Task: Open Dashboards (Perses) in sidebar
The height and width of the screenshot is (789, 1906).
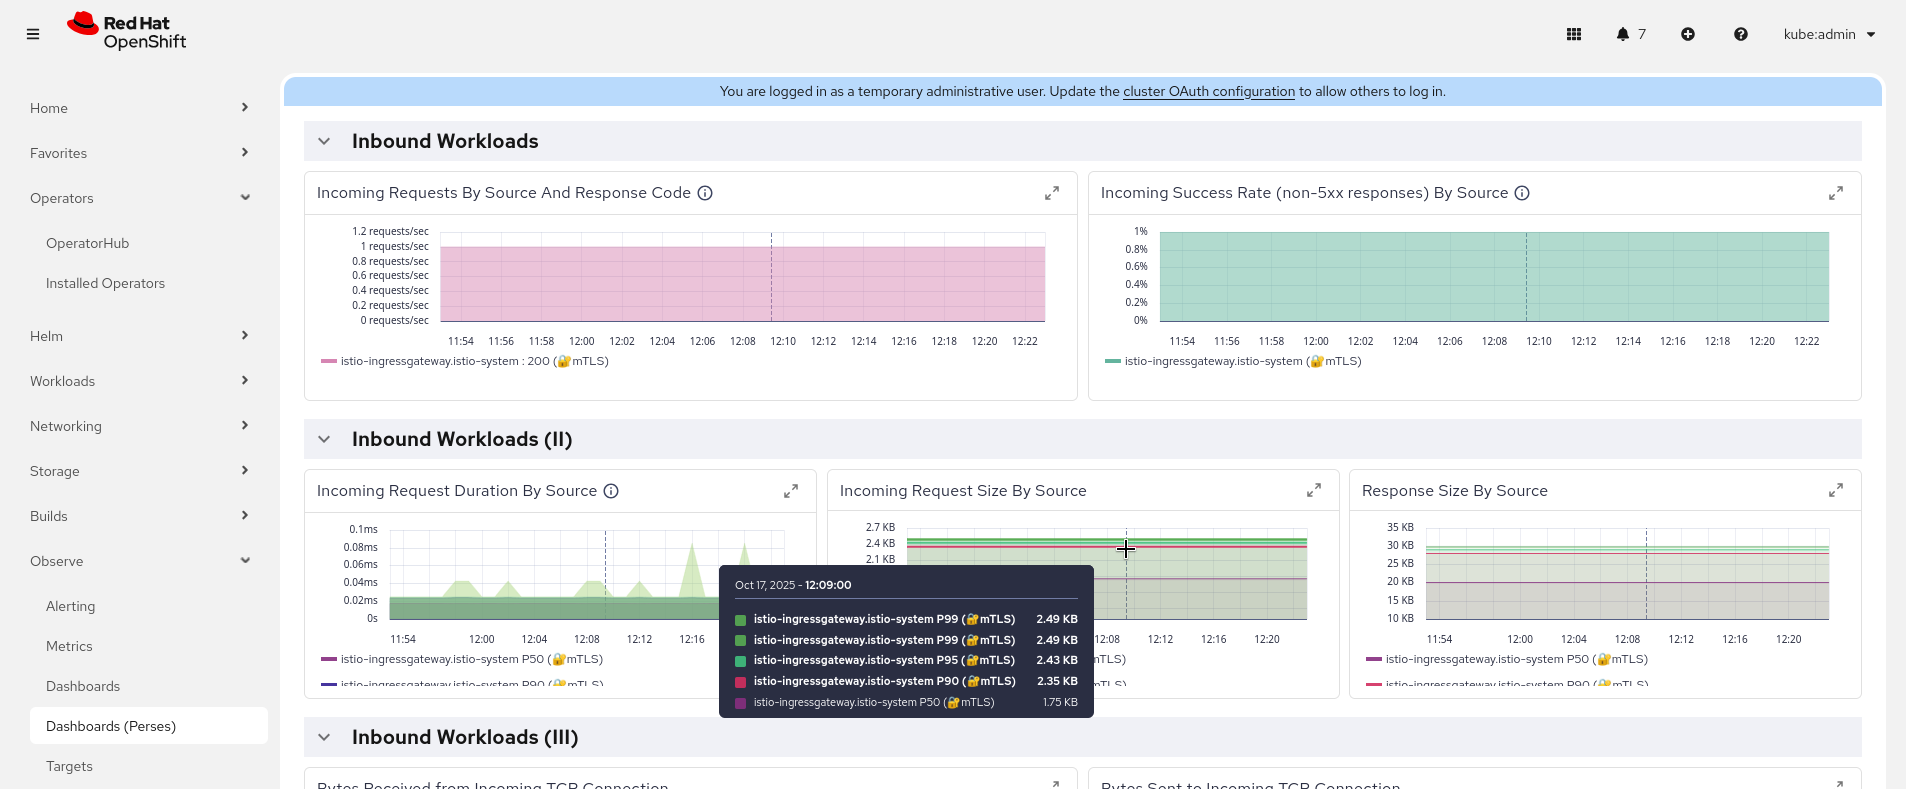Action: [111, 726]
